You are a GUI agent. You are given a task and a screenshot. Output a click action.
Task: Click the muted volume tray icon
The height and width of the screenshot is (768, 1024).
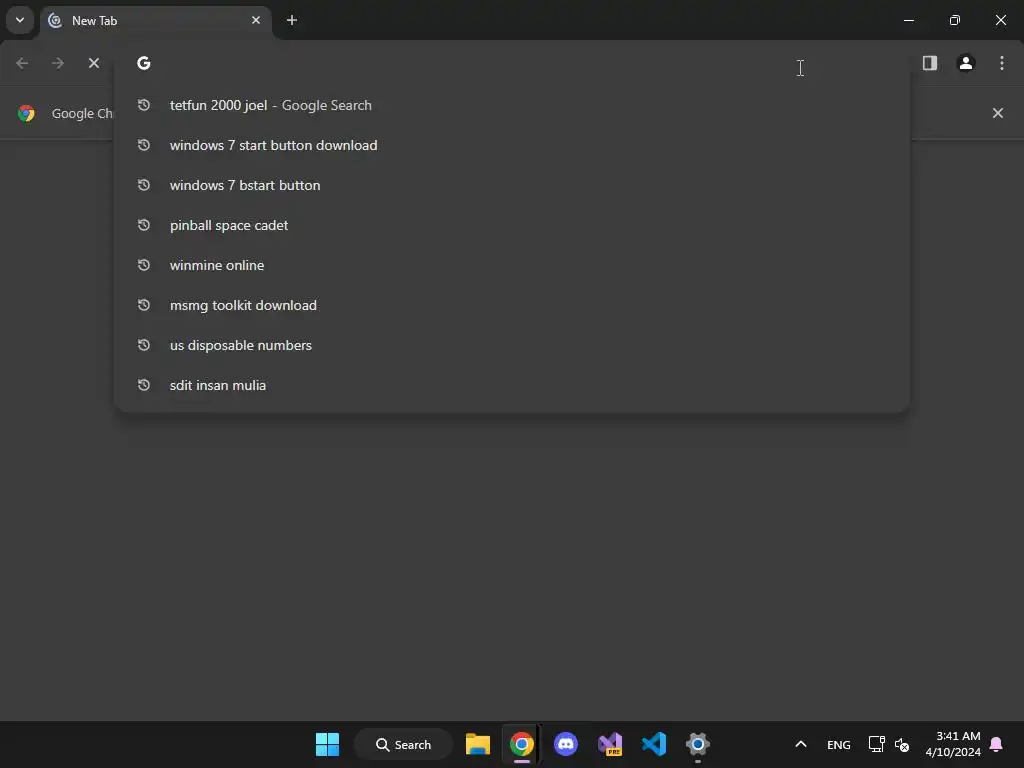(x=902, y=744)
